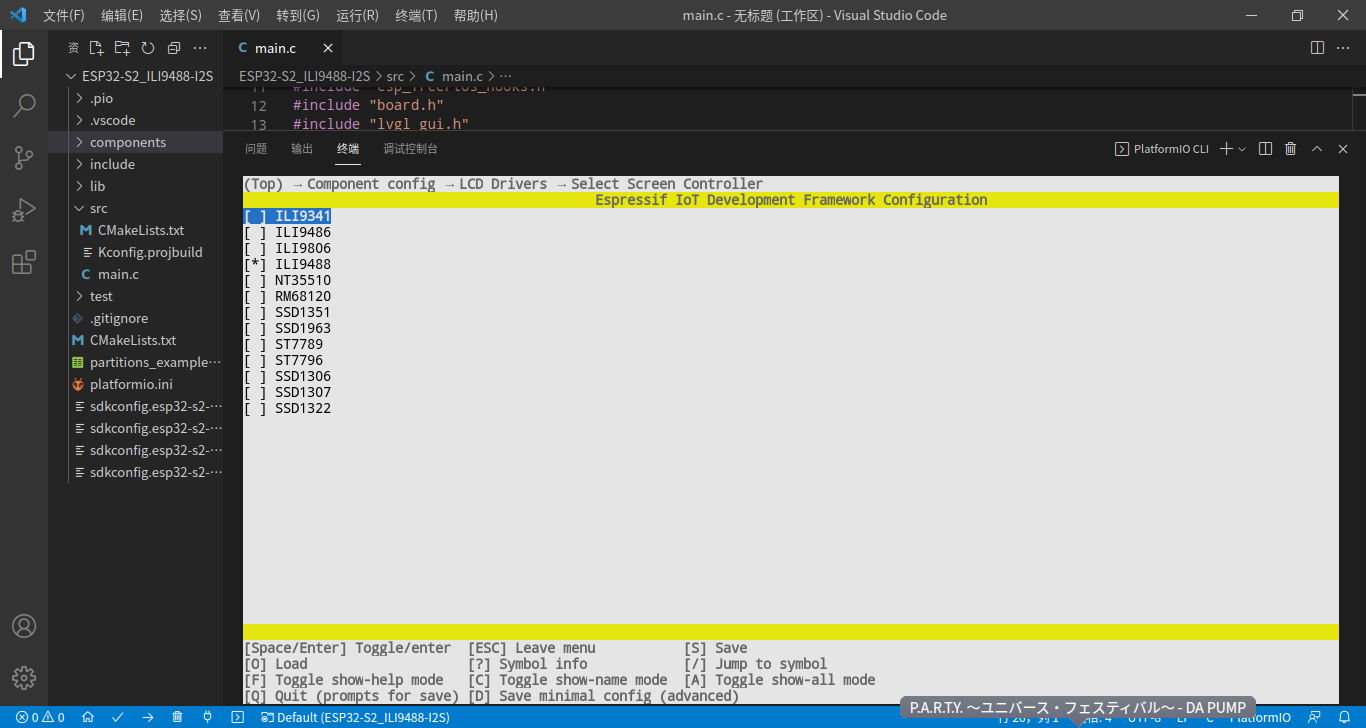Viewport: 1366px width, 728px height.
Task: Open PlatformIO Home via status bar house icon
Action: pyautogui.click(x=87, y=717)
